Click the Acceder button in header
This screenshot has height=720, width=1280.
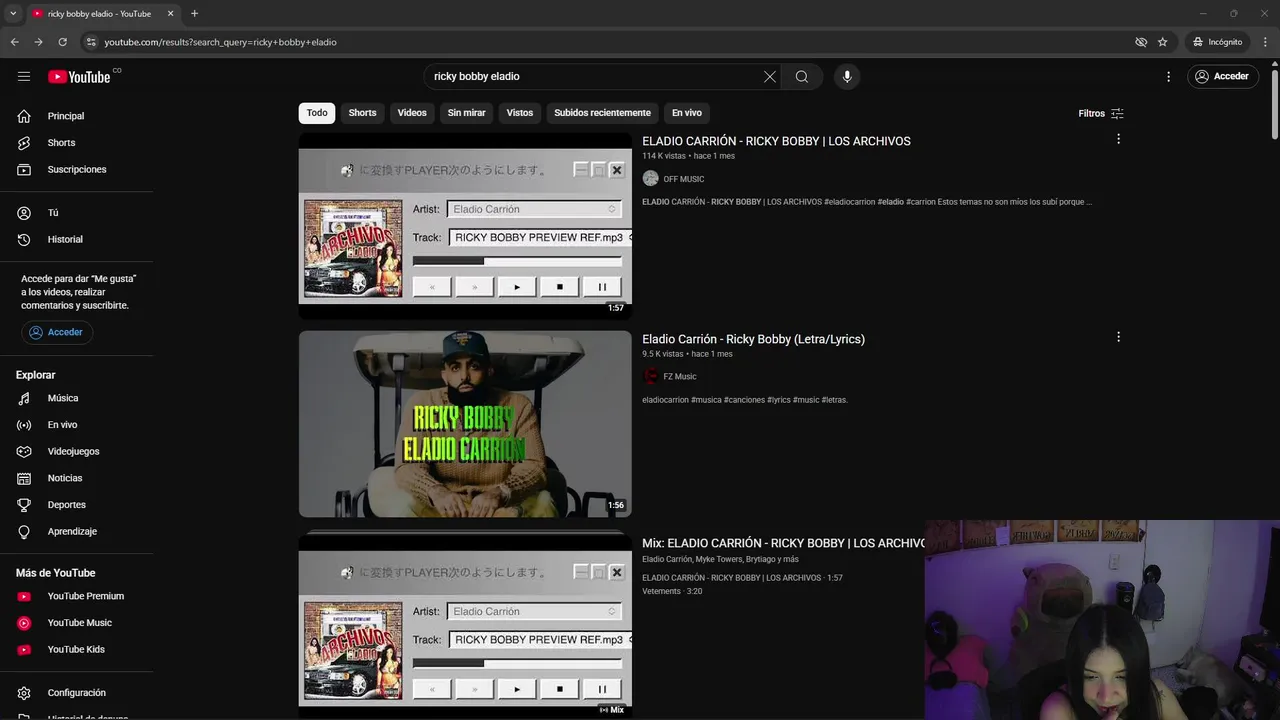1222,76
